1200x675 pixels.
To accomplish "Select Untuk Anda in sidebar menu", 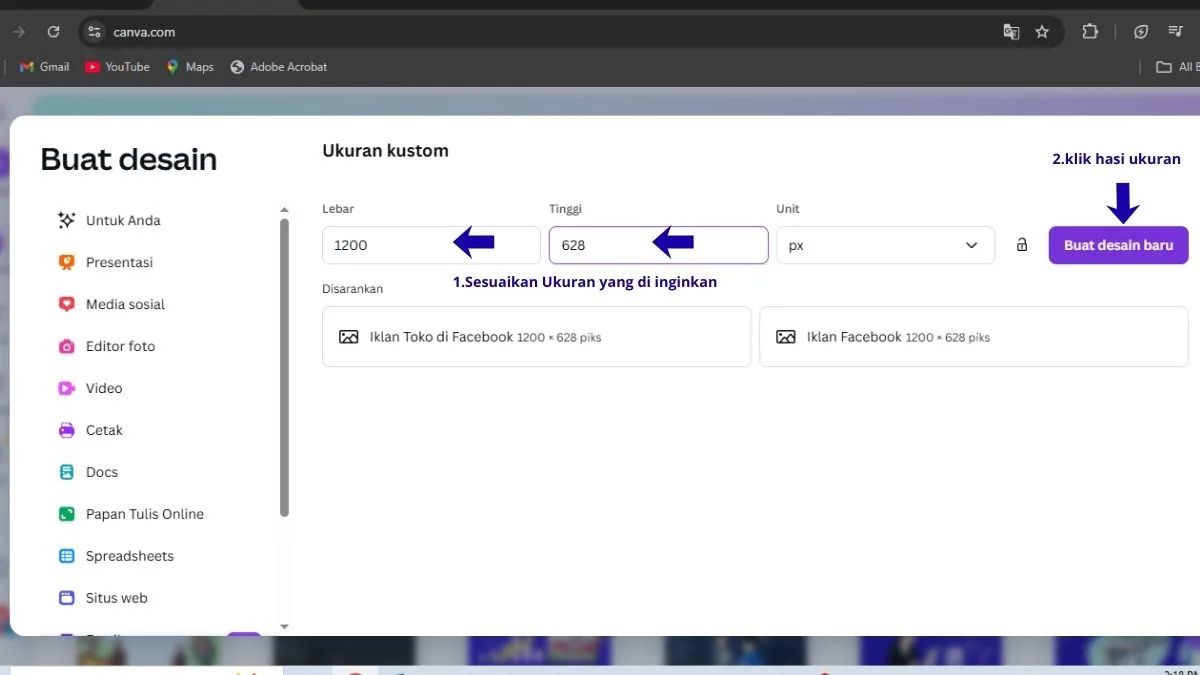I will click(123, 220).
